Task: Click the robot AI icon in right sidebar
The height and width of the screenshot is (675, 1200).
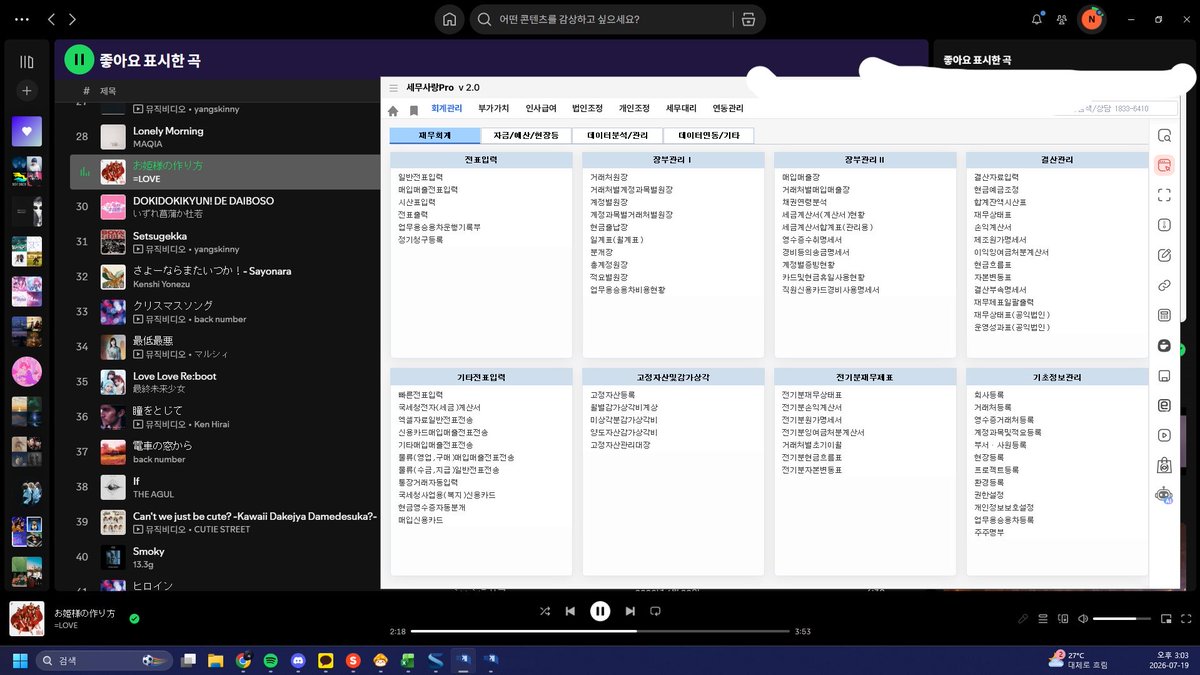Action: 1163,495
